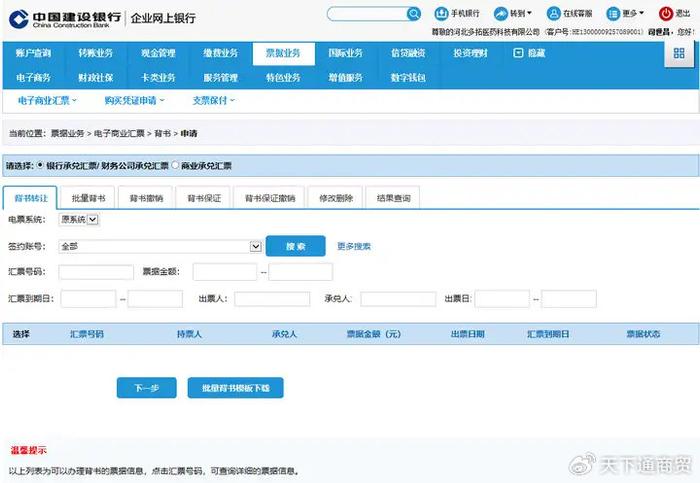Click the 承兑人 input field
Screen dimensions: 700x483
point(398,299)
